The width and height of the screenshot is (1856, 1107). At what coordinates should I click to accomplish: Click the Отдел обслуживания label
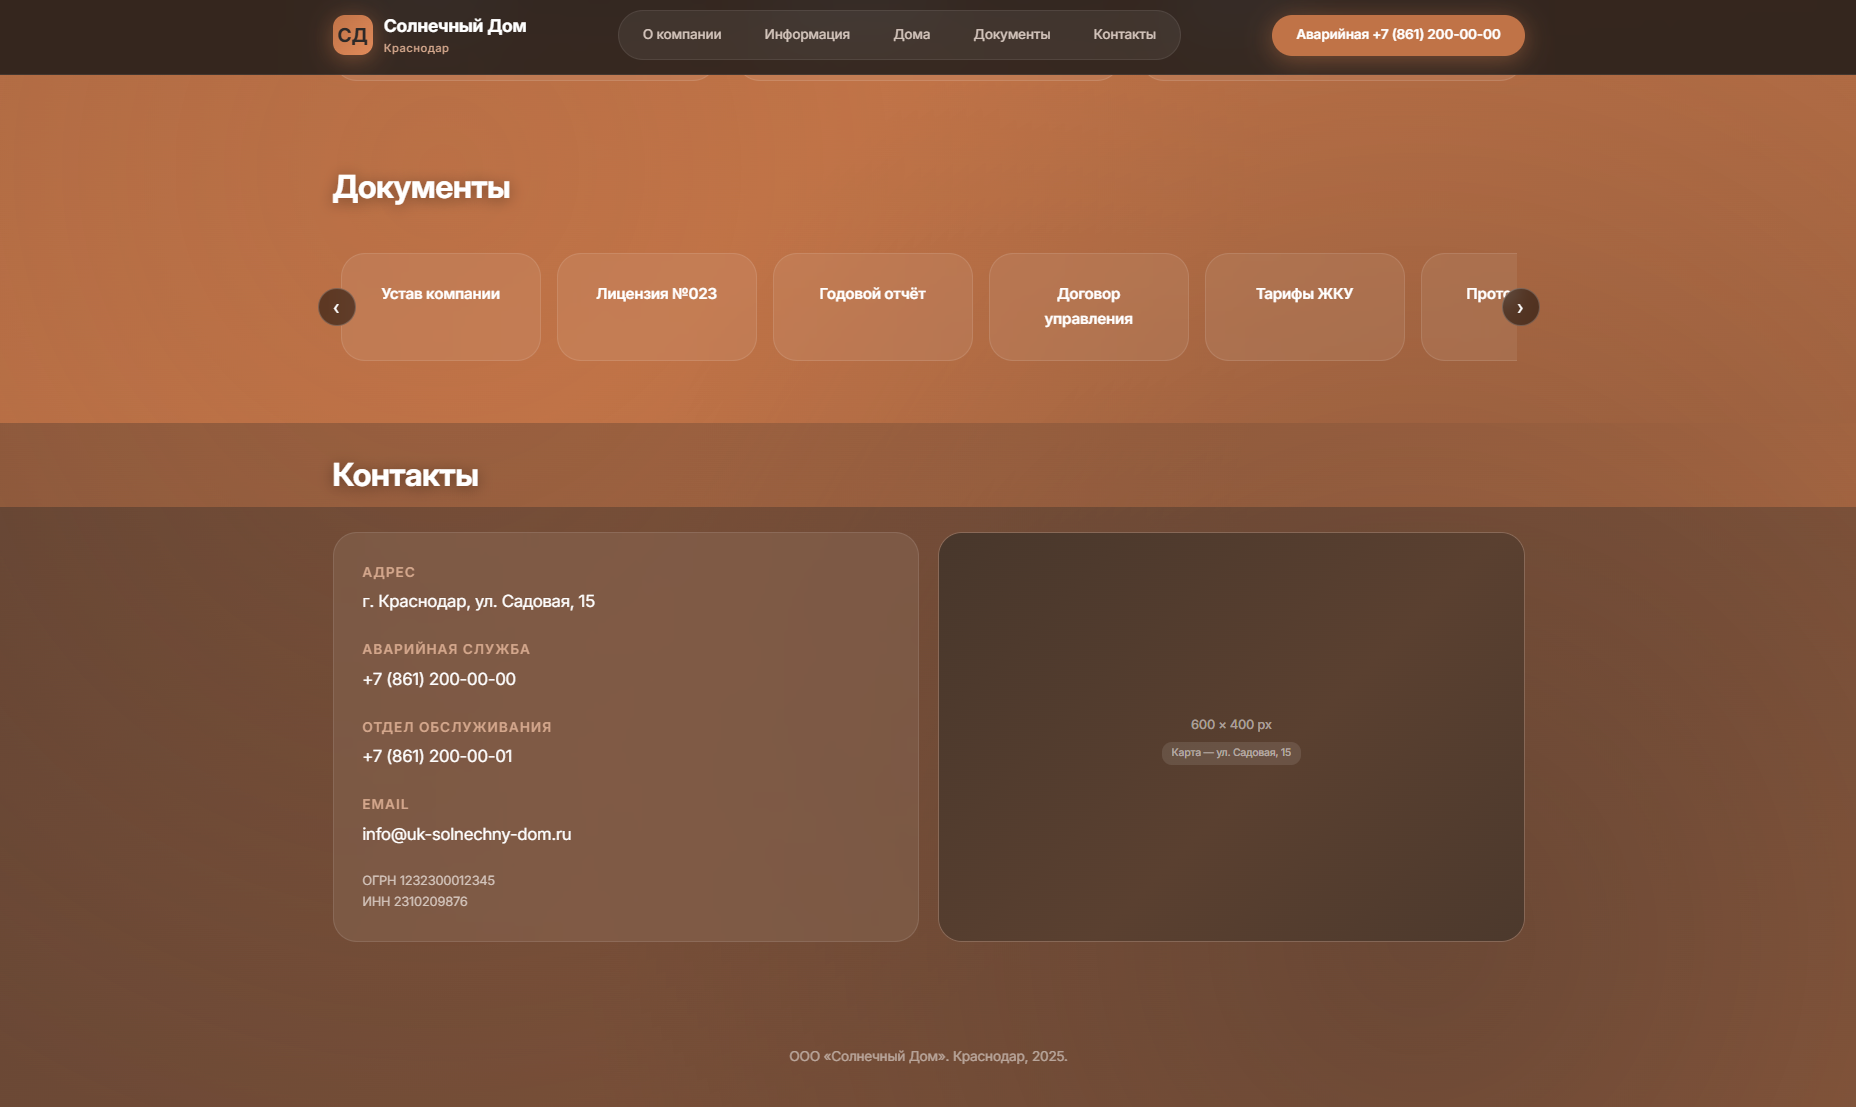click(x=457, y=727)
